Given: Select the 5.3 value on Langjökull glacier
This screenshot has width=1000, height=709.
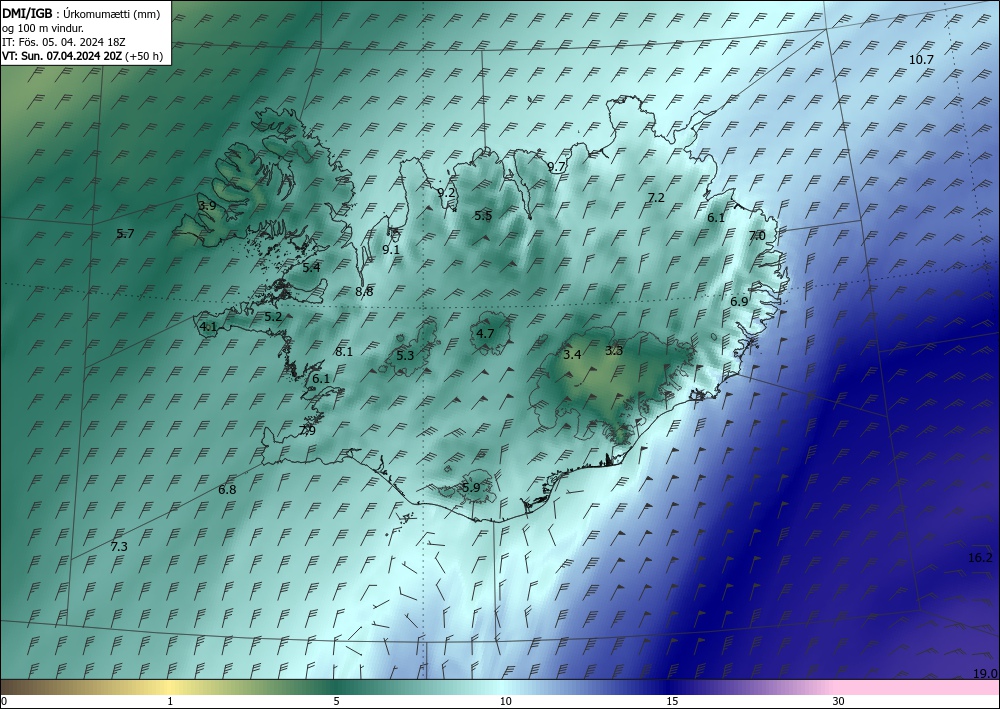Looking at the screenshot, I should point(405,356).
